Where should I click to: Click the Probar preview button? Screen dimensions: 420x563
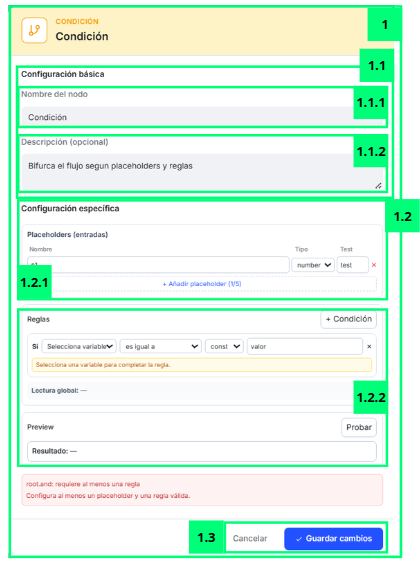tap(359, 427)
